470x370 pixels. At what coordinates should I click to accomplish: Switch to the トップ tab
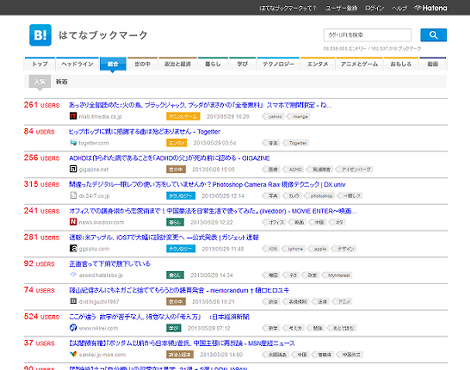click(40, 64)
